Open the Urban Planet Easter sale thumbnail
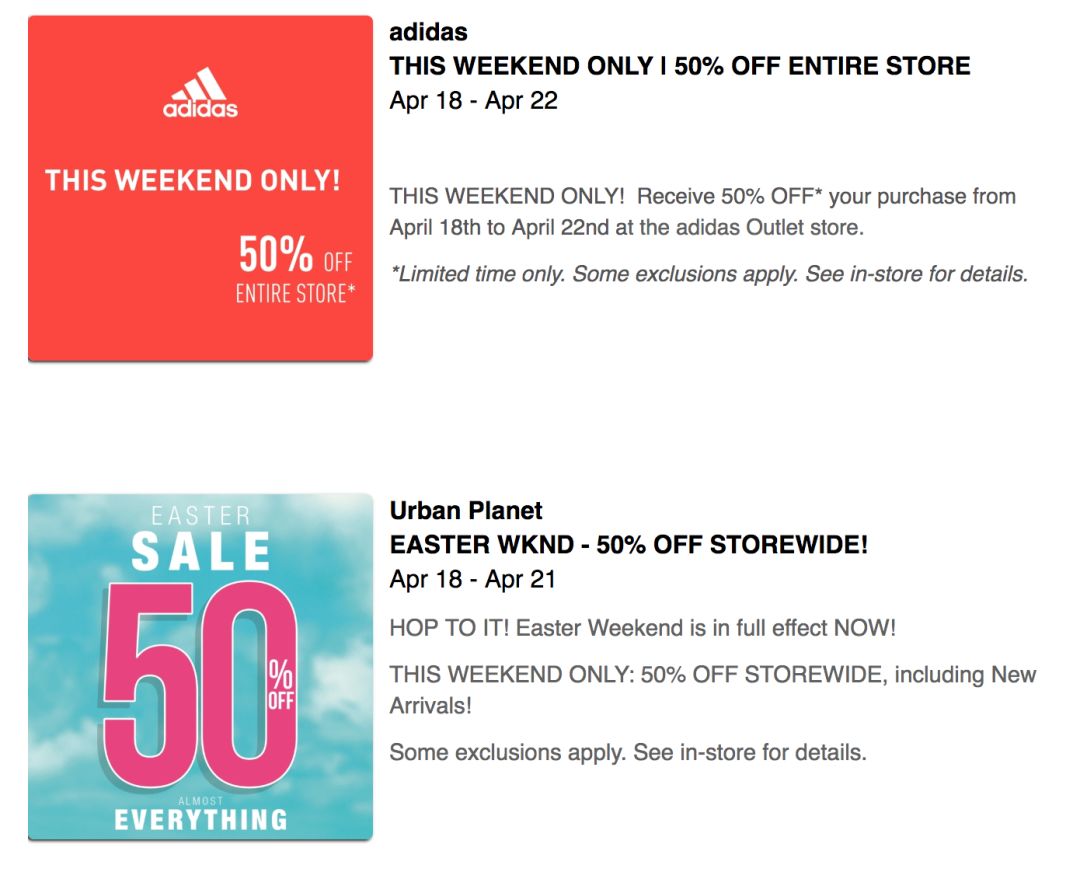The image size is (1080, 872). [200, 667]
